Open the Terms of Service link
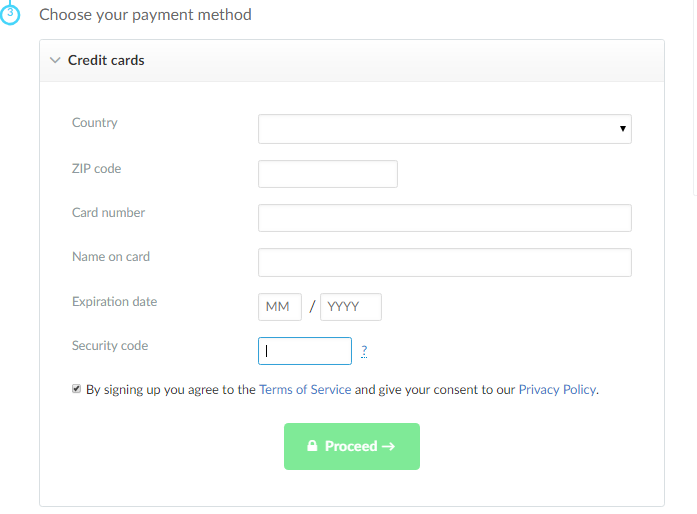The height and width of the screenshot is (514, 697). tap(305, 390)
